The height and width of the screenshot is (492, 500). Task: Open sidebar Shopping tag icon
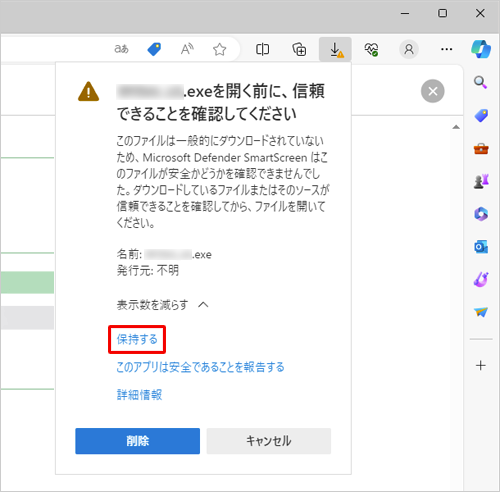481,115
